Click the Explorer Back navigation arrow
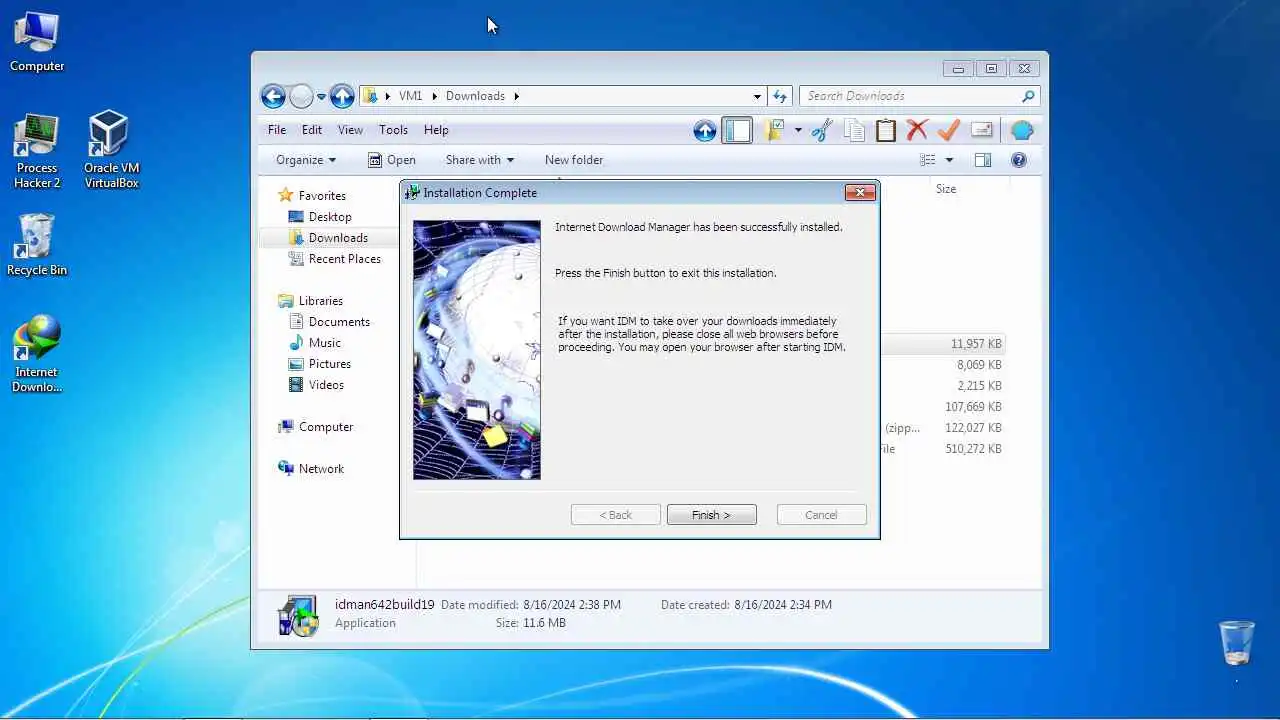 coord(273,96)
